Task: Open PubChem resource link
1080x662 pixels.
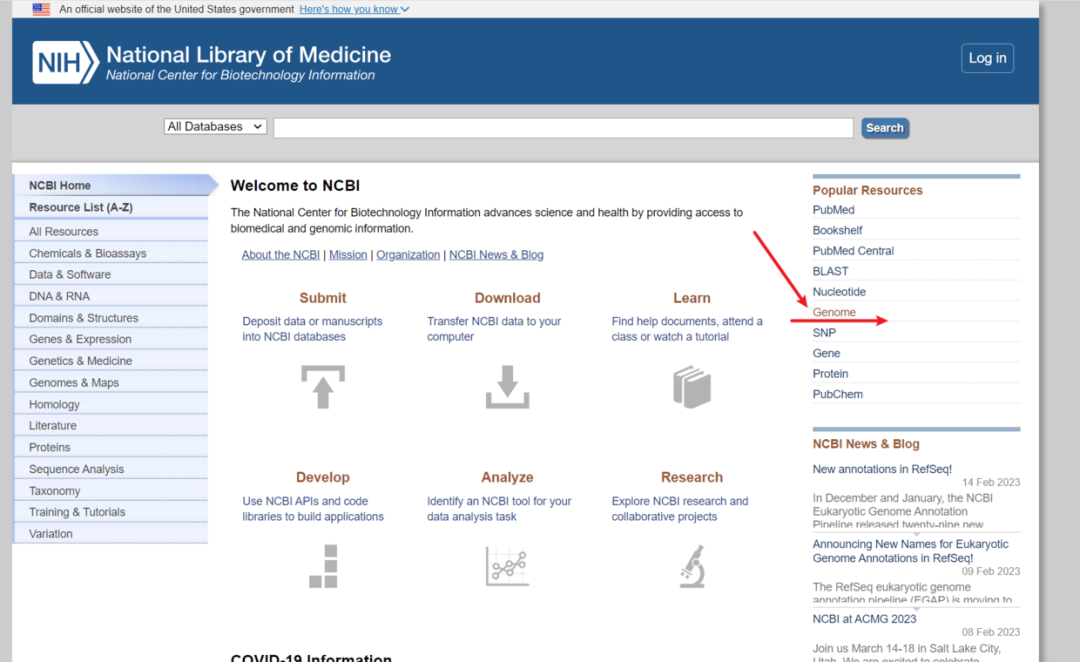Action: click(x=837, y=395)
